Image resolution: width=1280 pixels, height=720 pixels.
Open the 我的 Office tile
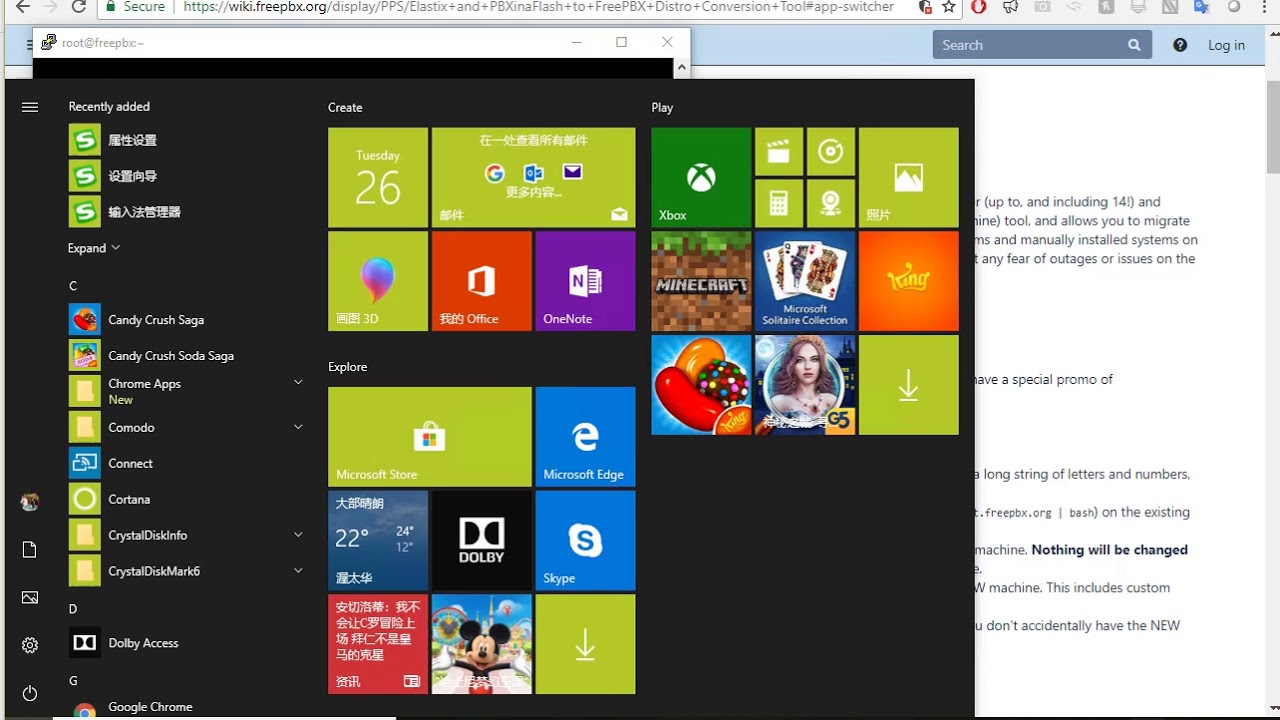[x=482, y=281]
